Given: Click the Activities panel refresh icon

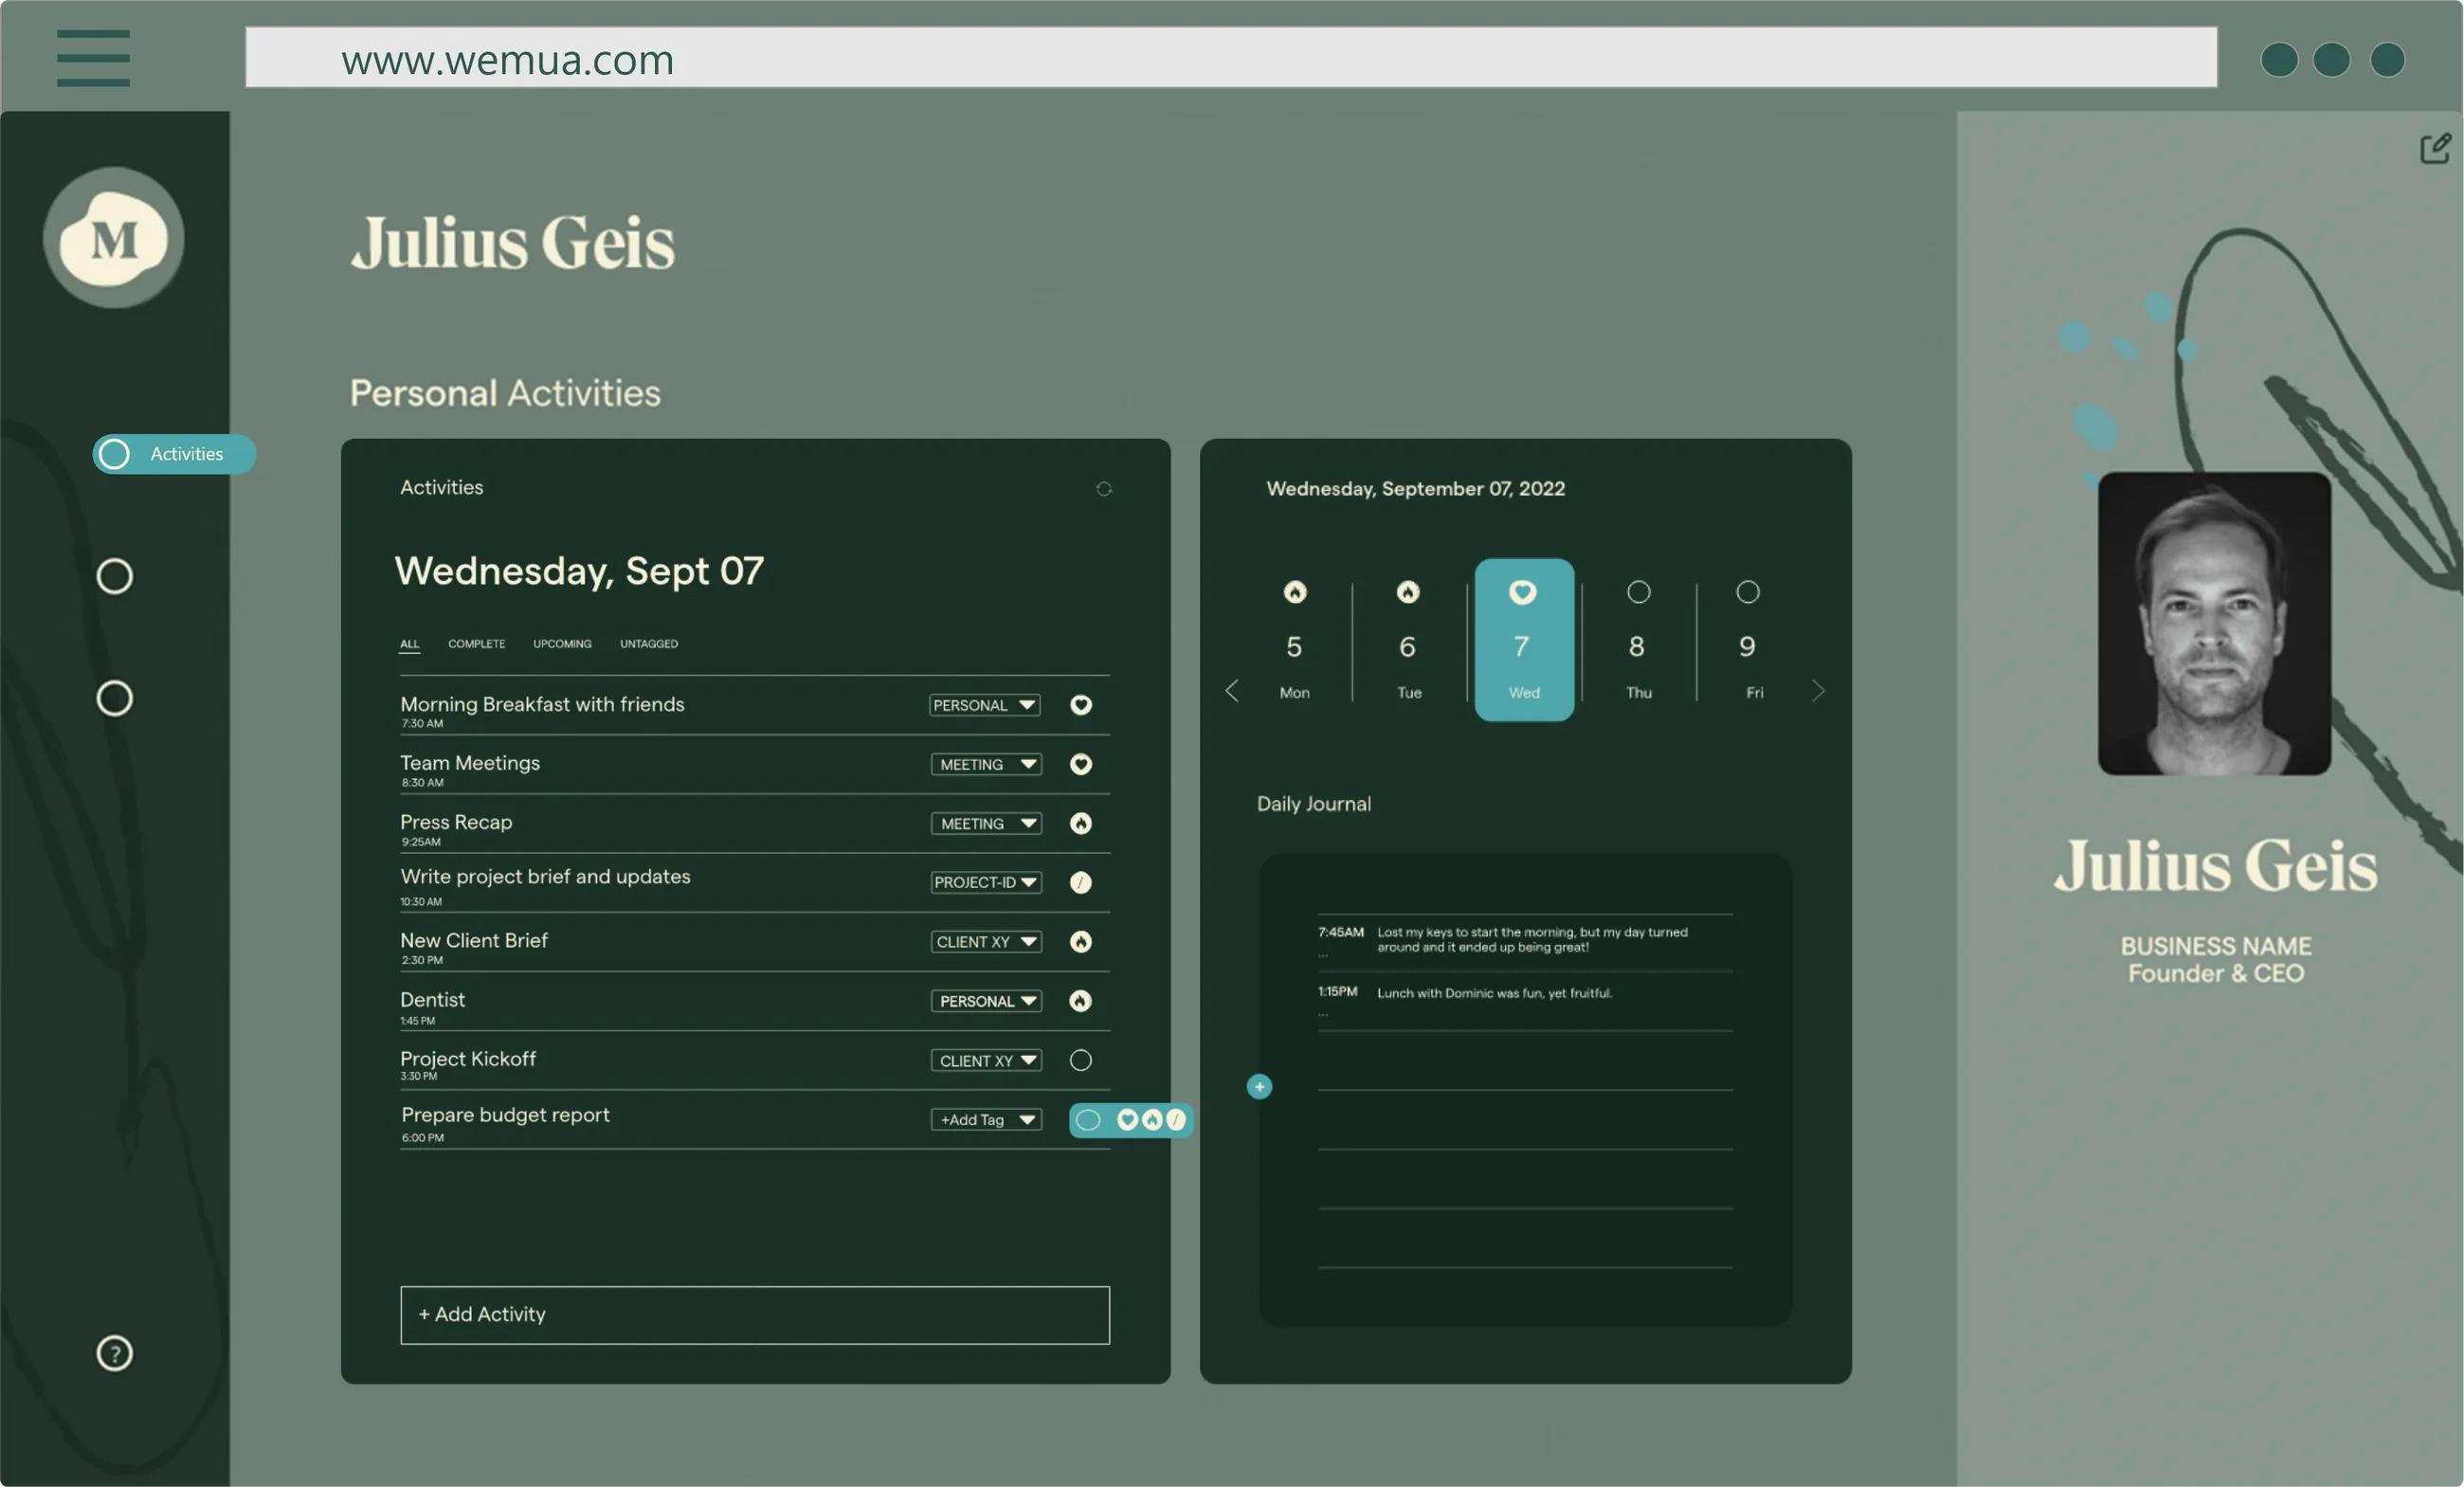Looking at the screenshot, I should [x=1103, y=489].
